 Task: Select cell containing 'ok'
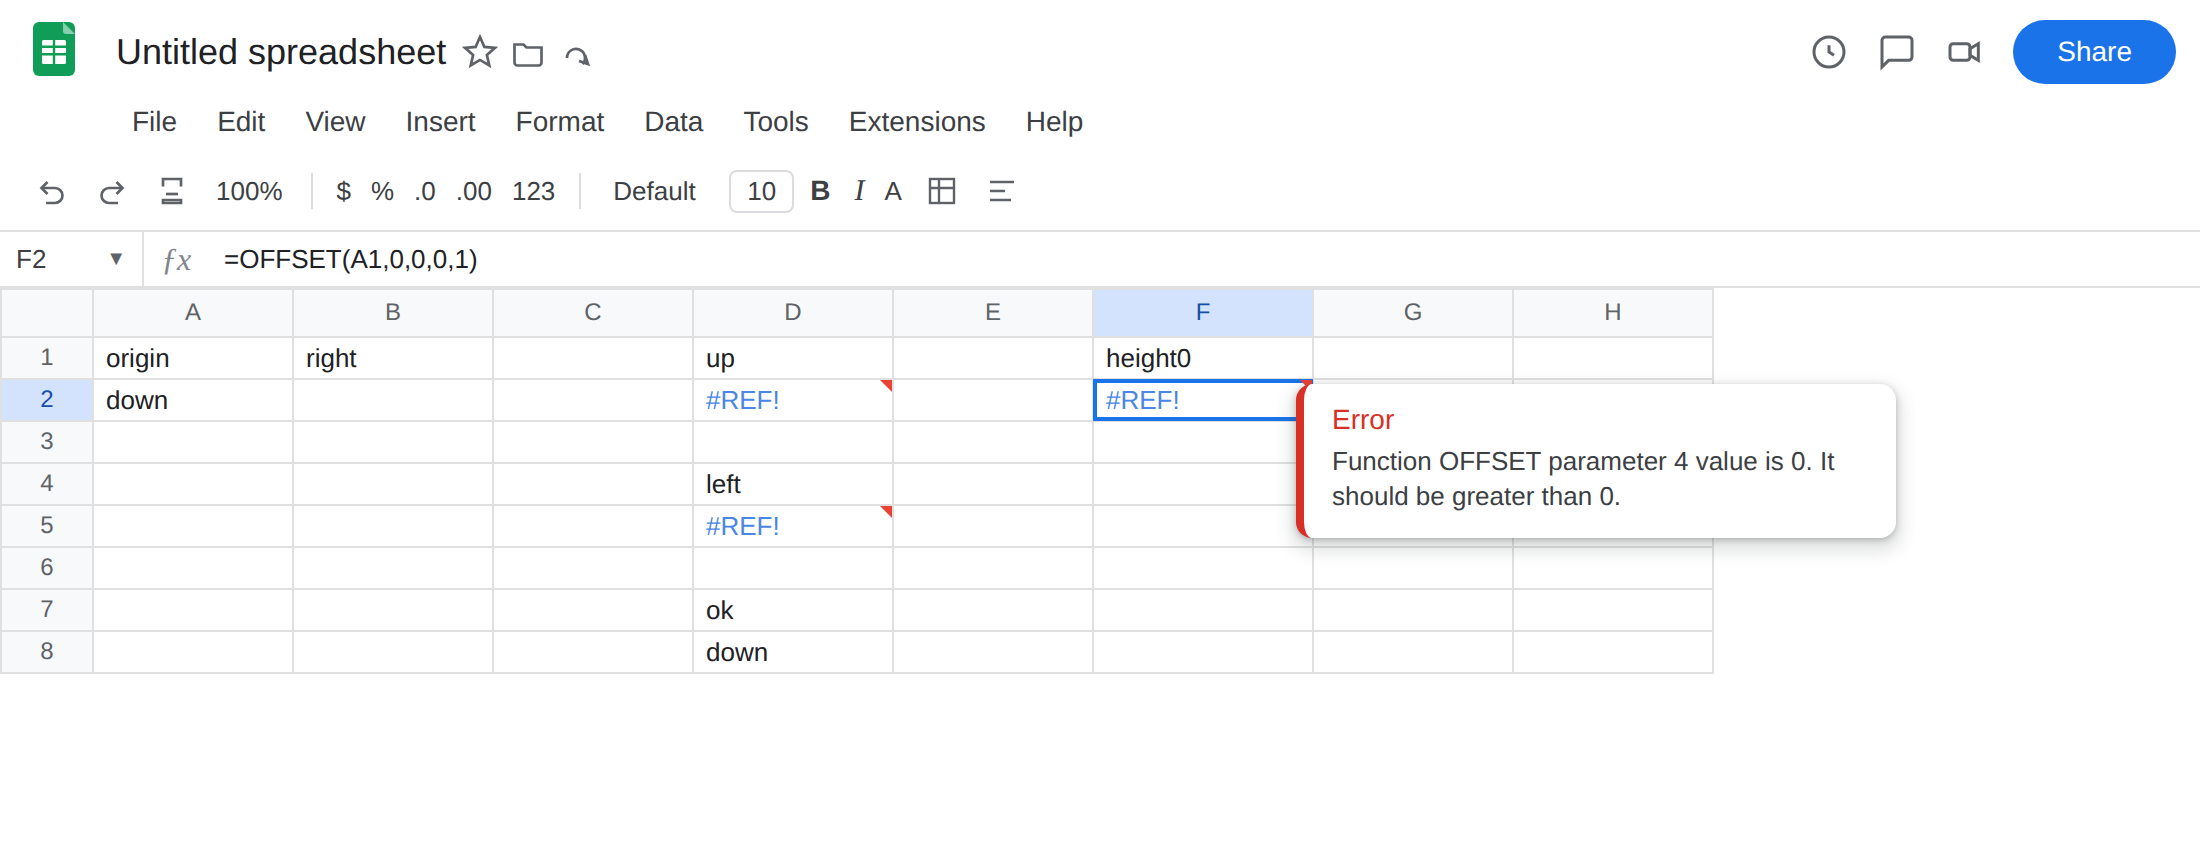793,610
